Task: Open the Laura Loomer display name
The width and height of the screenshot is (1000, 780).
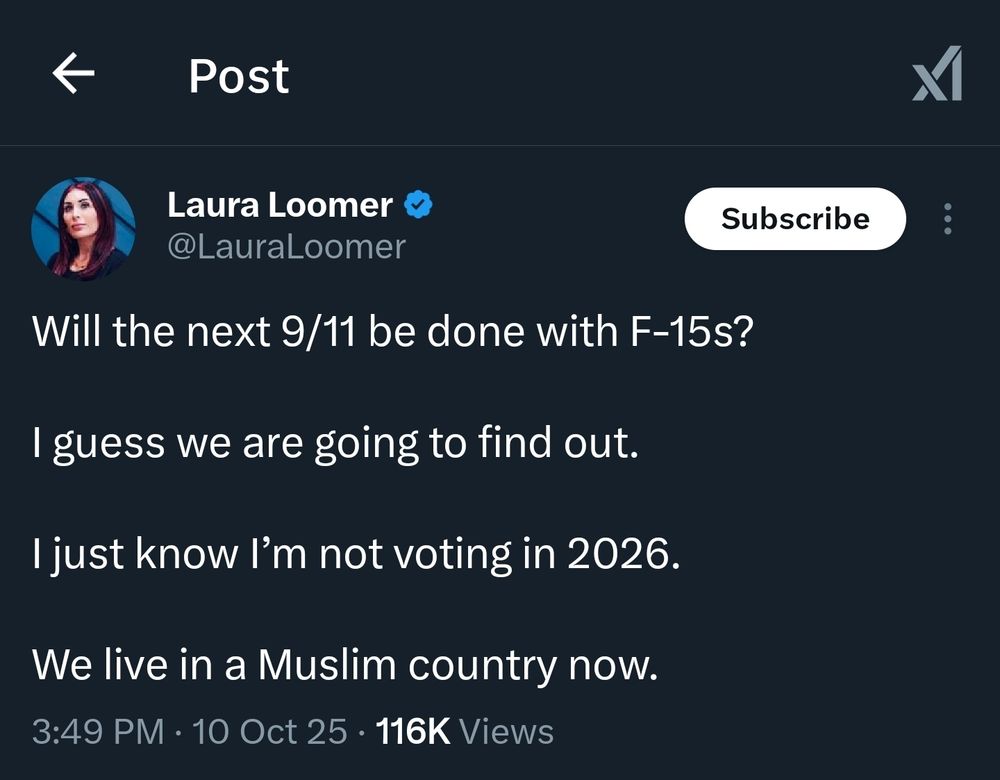Action: point(280,205)
